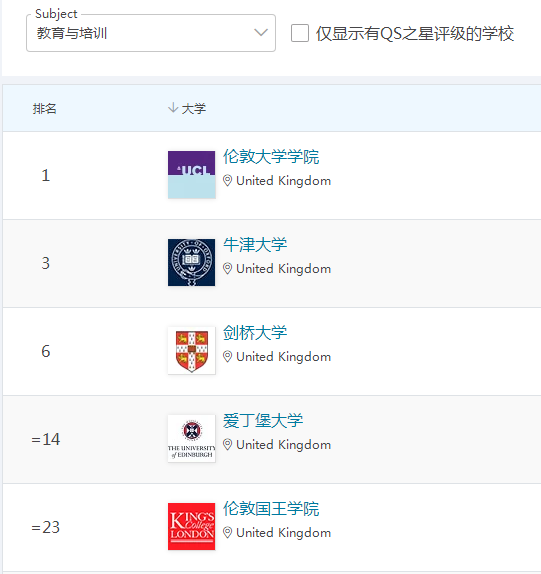Viewport: 541px width, 574px height.
Task: Click location pin under 爱丁堡大学
Action: [227, 445]
